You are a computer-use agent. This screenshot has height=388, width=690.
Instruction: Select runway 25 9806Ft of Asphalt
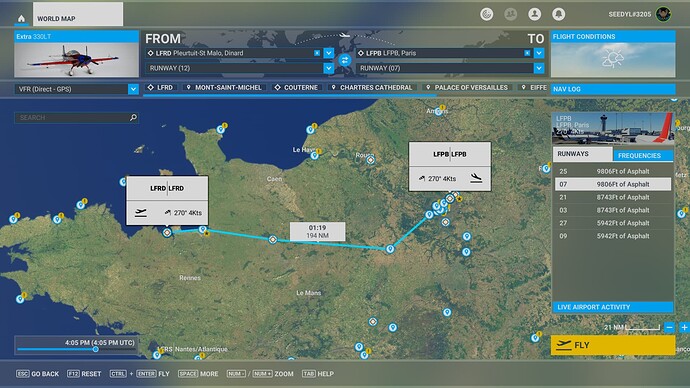pyautogui.click(x=613, y=171)
